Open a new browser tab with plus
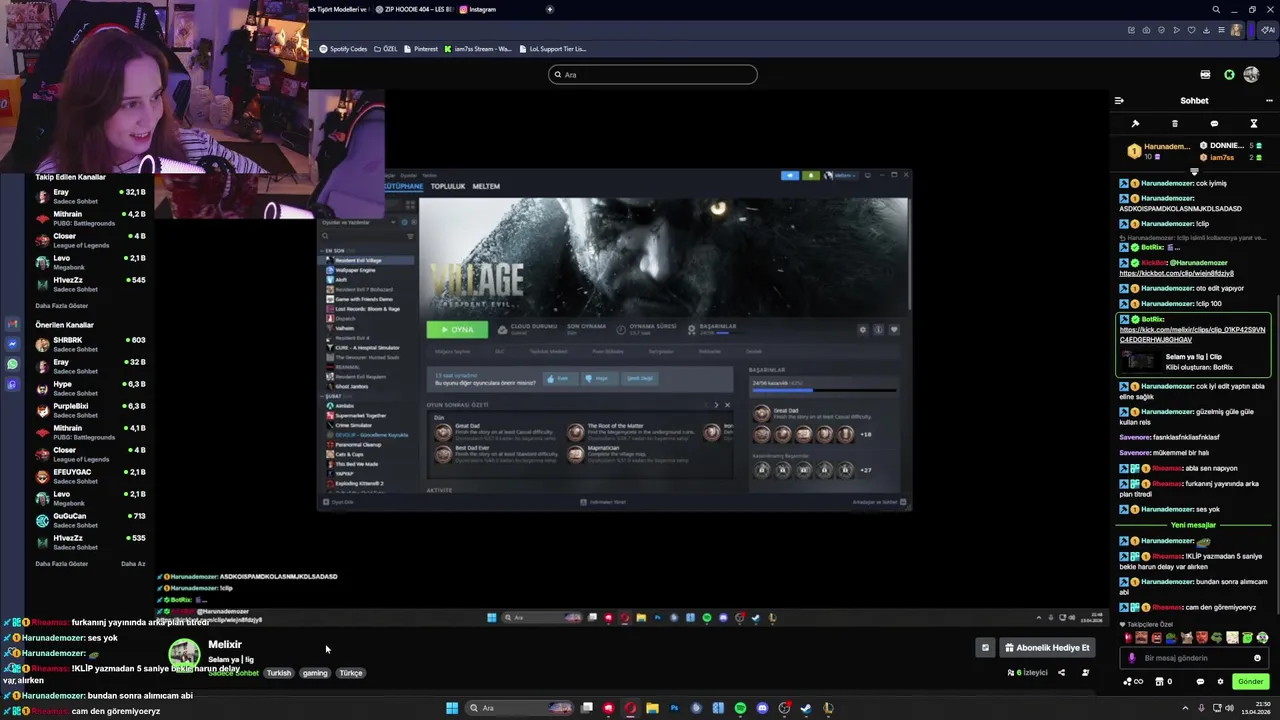 [549, 9]
